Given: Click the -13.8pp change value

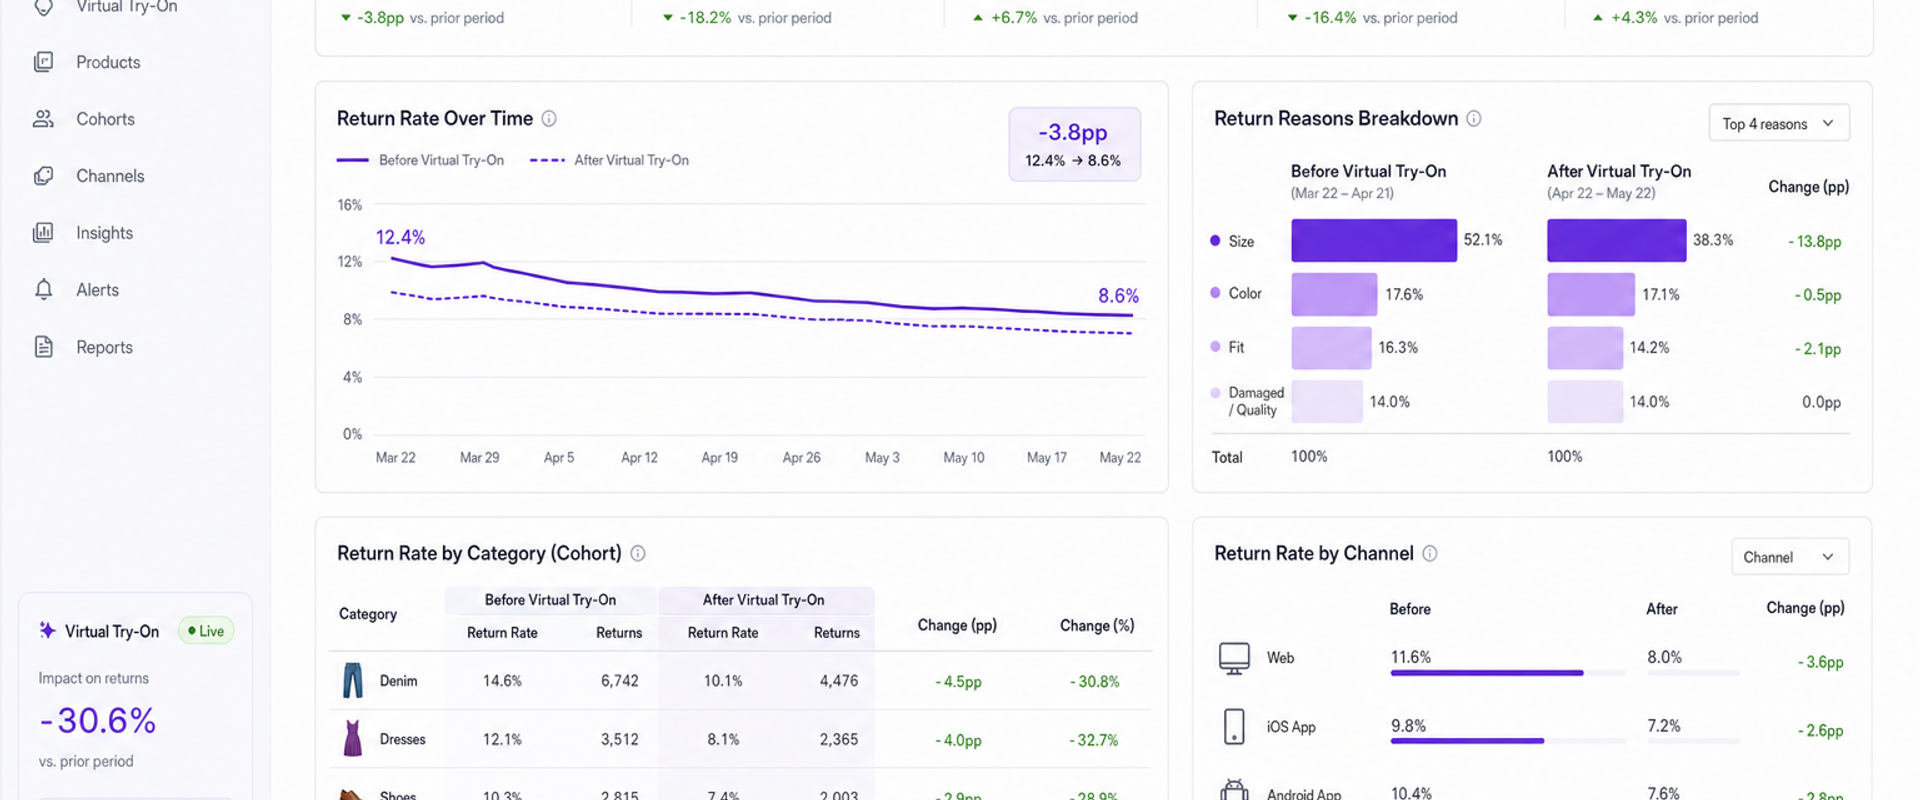Looking at the screenshot, I should 1814,242.
